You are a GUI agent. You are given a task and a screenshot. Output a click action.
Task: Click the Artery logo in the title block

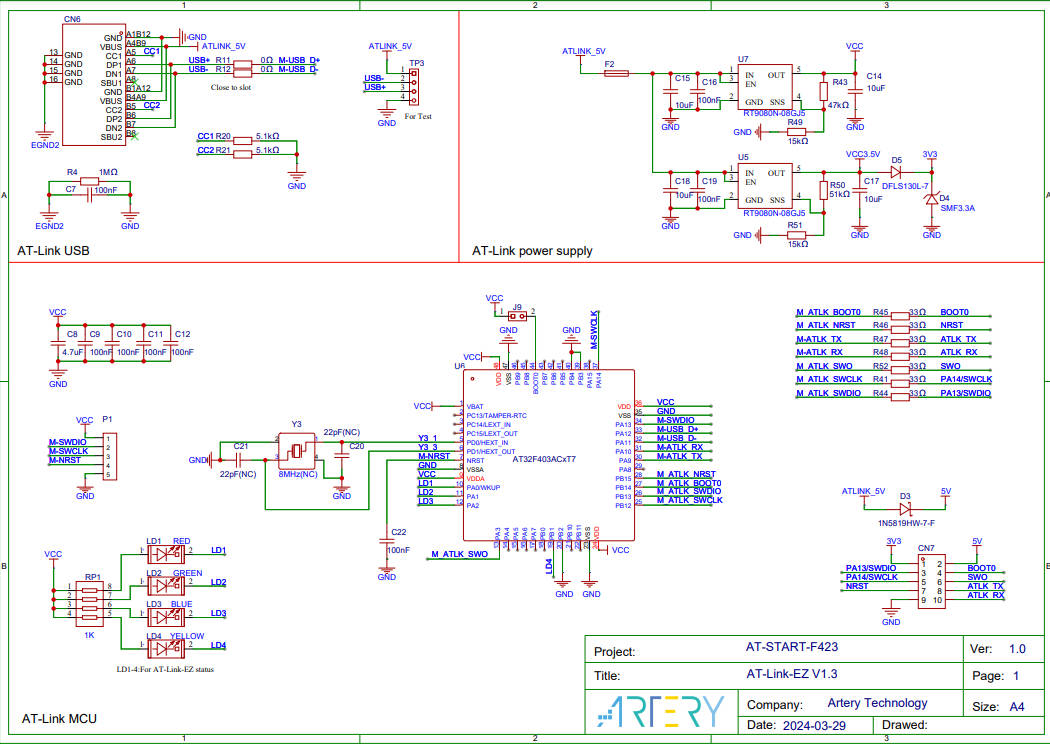point(660,711)
